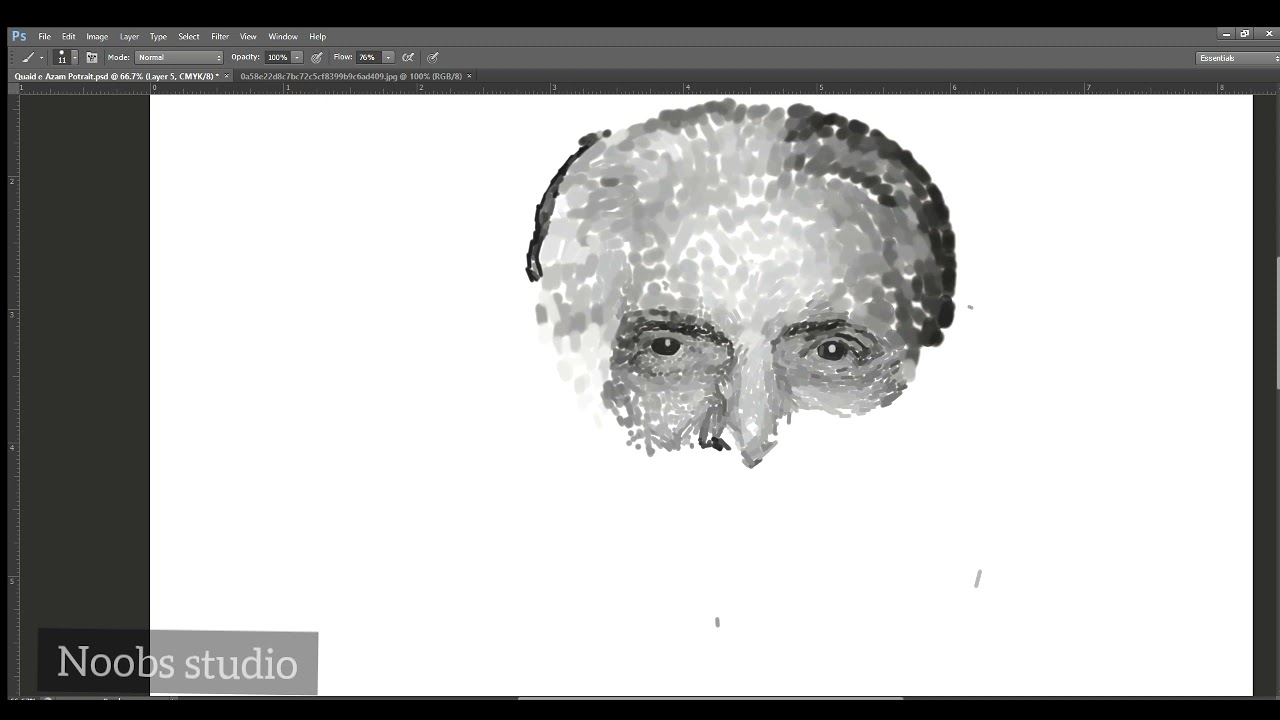Open the Essentials workspace dropdown
Image resolution: width=1280 pixels, height=720 pixels.
point(1238,58)
